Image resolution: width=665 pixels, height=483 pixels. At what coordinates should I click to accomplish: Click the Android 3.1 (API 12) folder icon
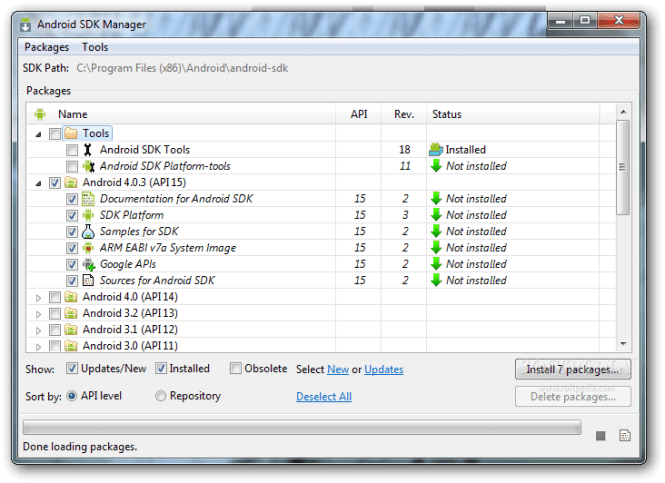pos(71,329)
